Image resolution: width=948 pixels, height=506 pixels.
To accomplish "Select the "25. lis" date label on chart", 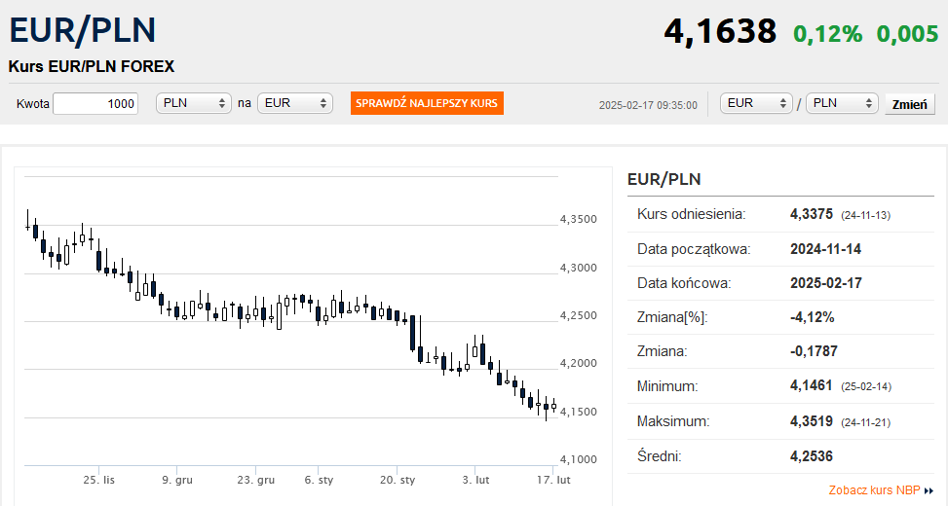I will click(x=99, y=480).
